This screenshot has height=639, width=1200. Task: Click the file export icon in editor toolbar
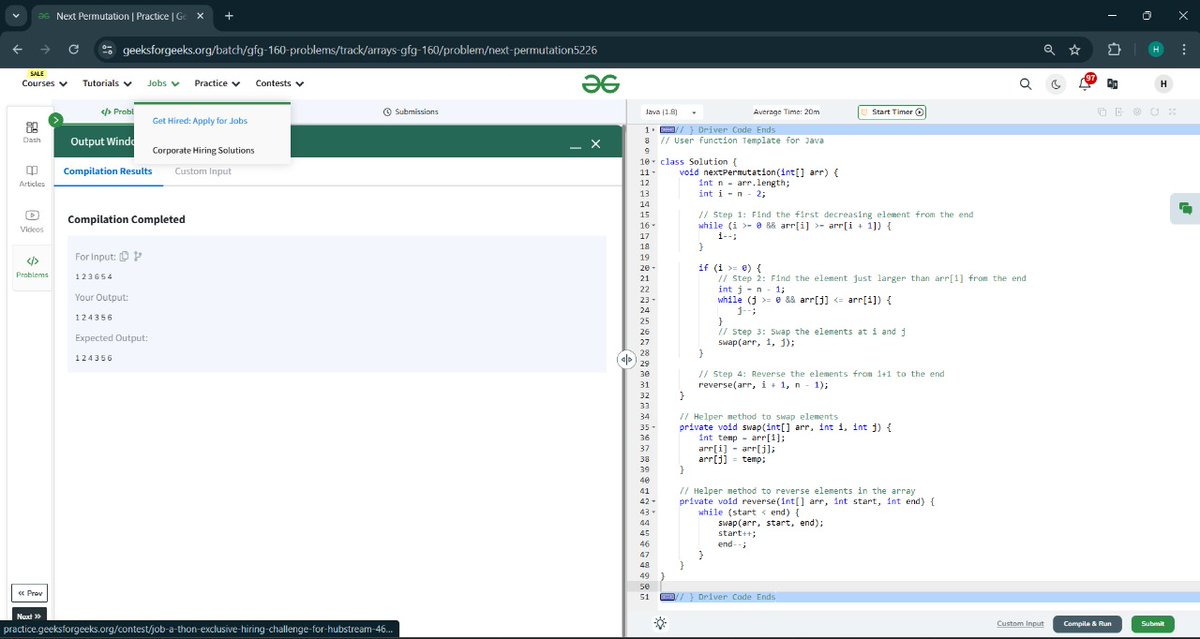1119,112
